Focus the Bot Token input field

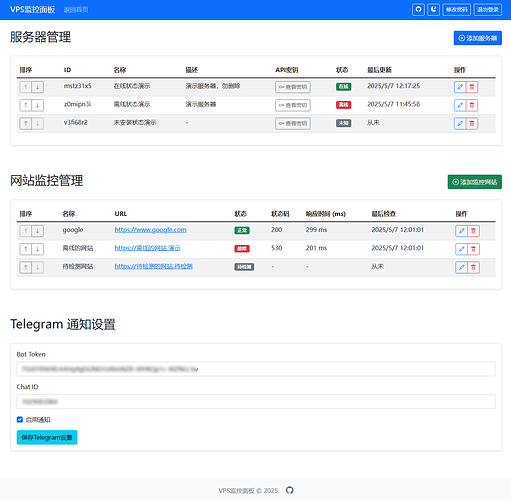pos(256,369)
